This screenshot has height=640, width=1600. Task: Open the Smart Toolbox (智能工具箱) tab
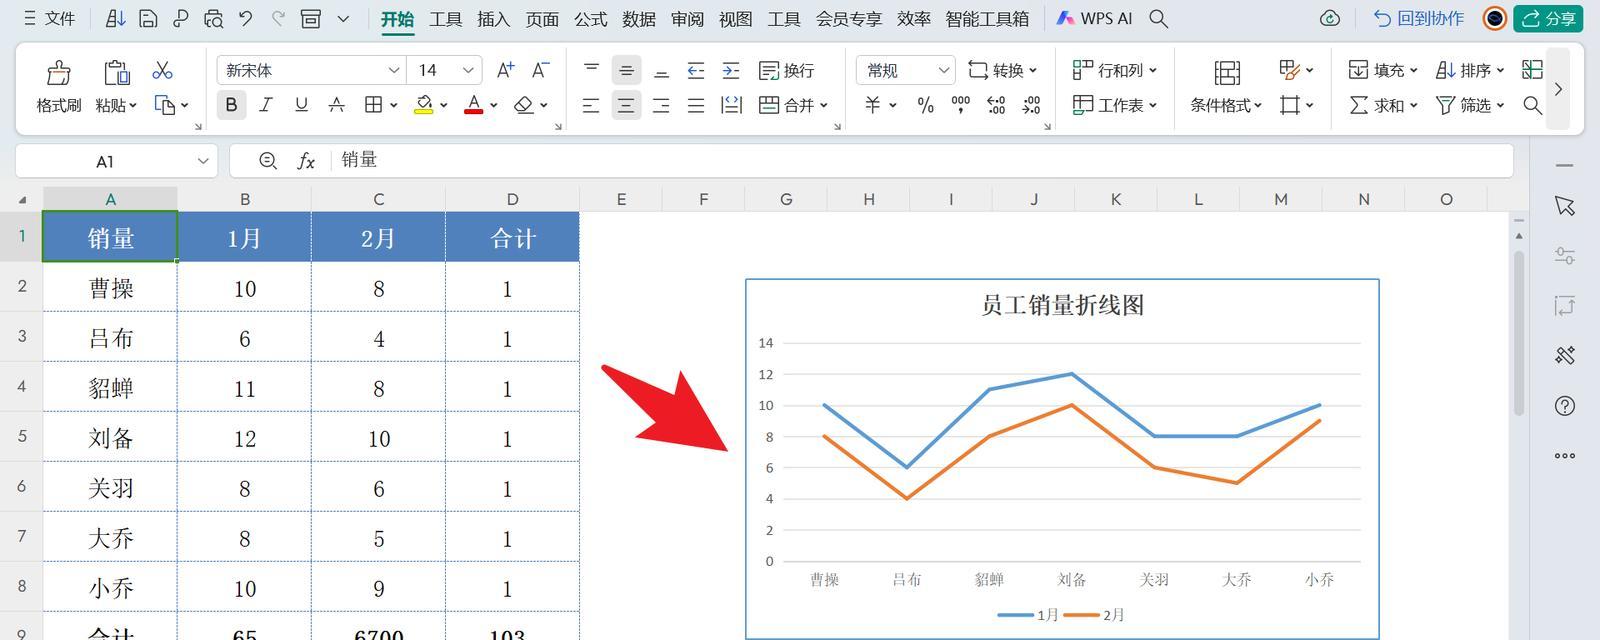coord(987,18)
